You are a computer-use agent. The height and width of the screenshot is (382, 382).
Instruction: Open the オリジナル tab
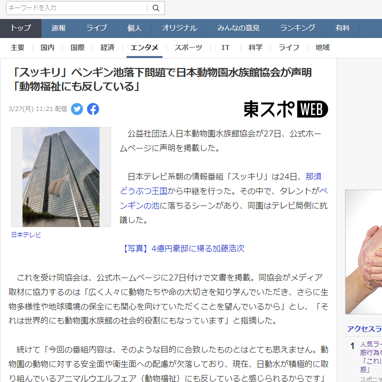[179, 28]
